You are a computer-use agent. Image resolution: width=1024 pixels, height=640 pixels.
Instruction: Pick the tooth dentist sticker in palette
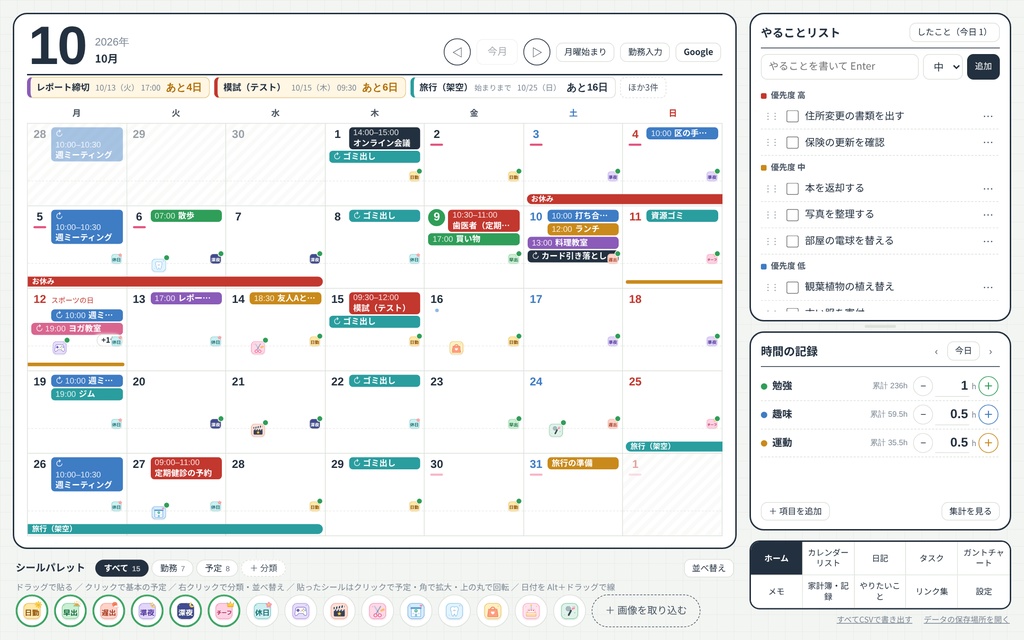tap(454, 612)
